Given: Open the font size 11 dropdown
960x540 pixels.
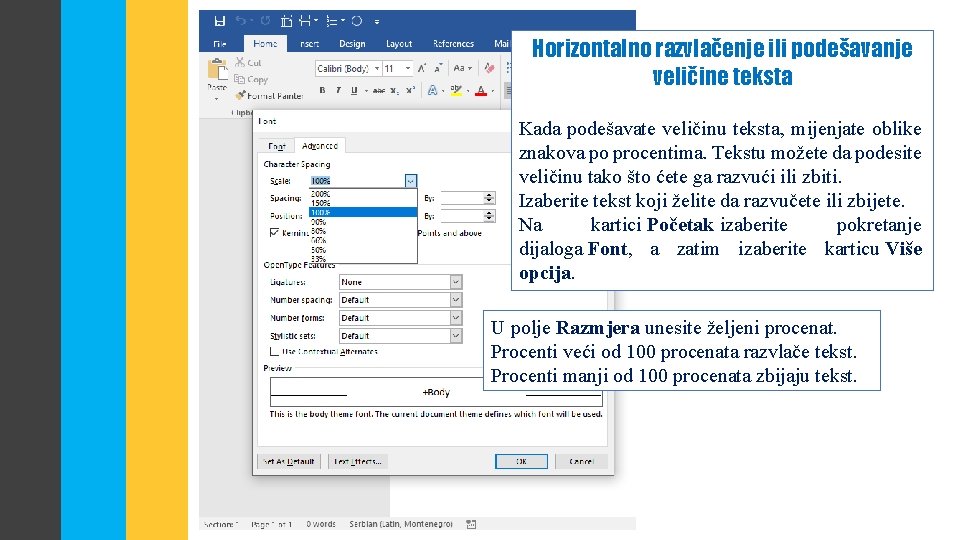Looking at the screenshot, I should coord(408,69).
